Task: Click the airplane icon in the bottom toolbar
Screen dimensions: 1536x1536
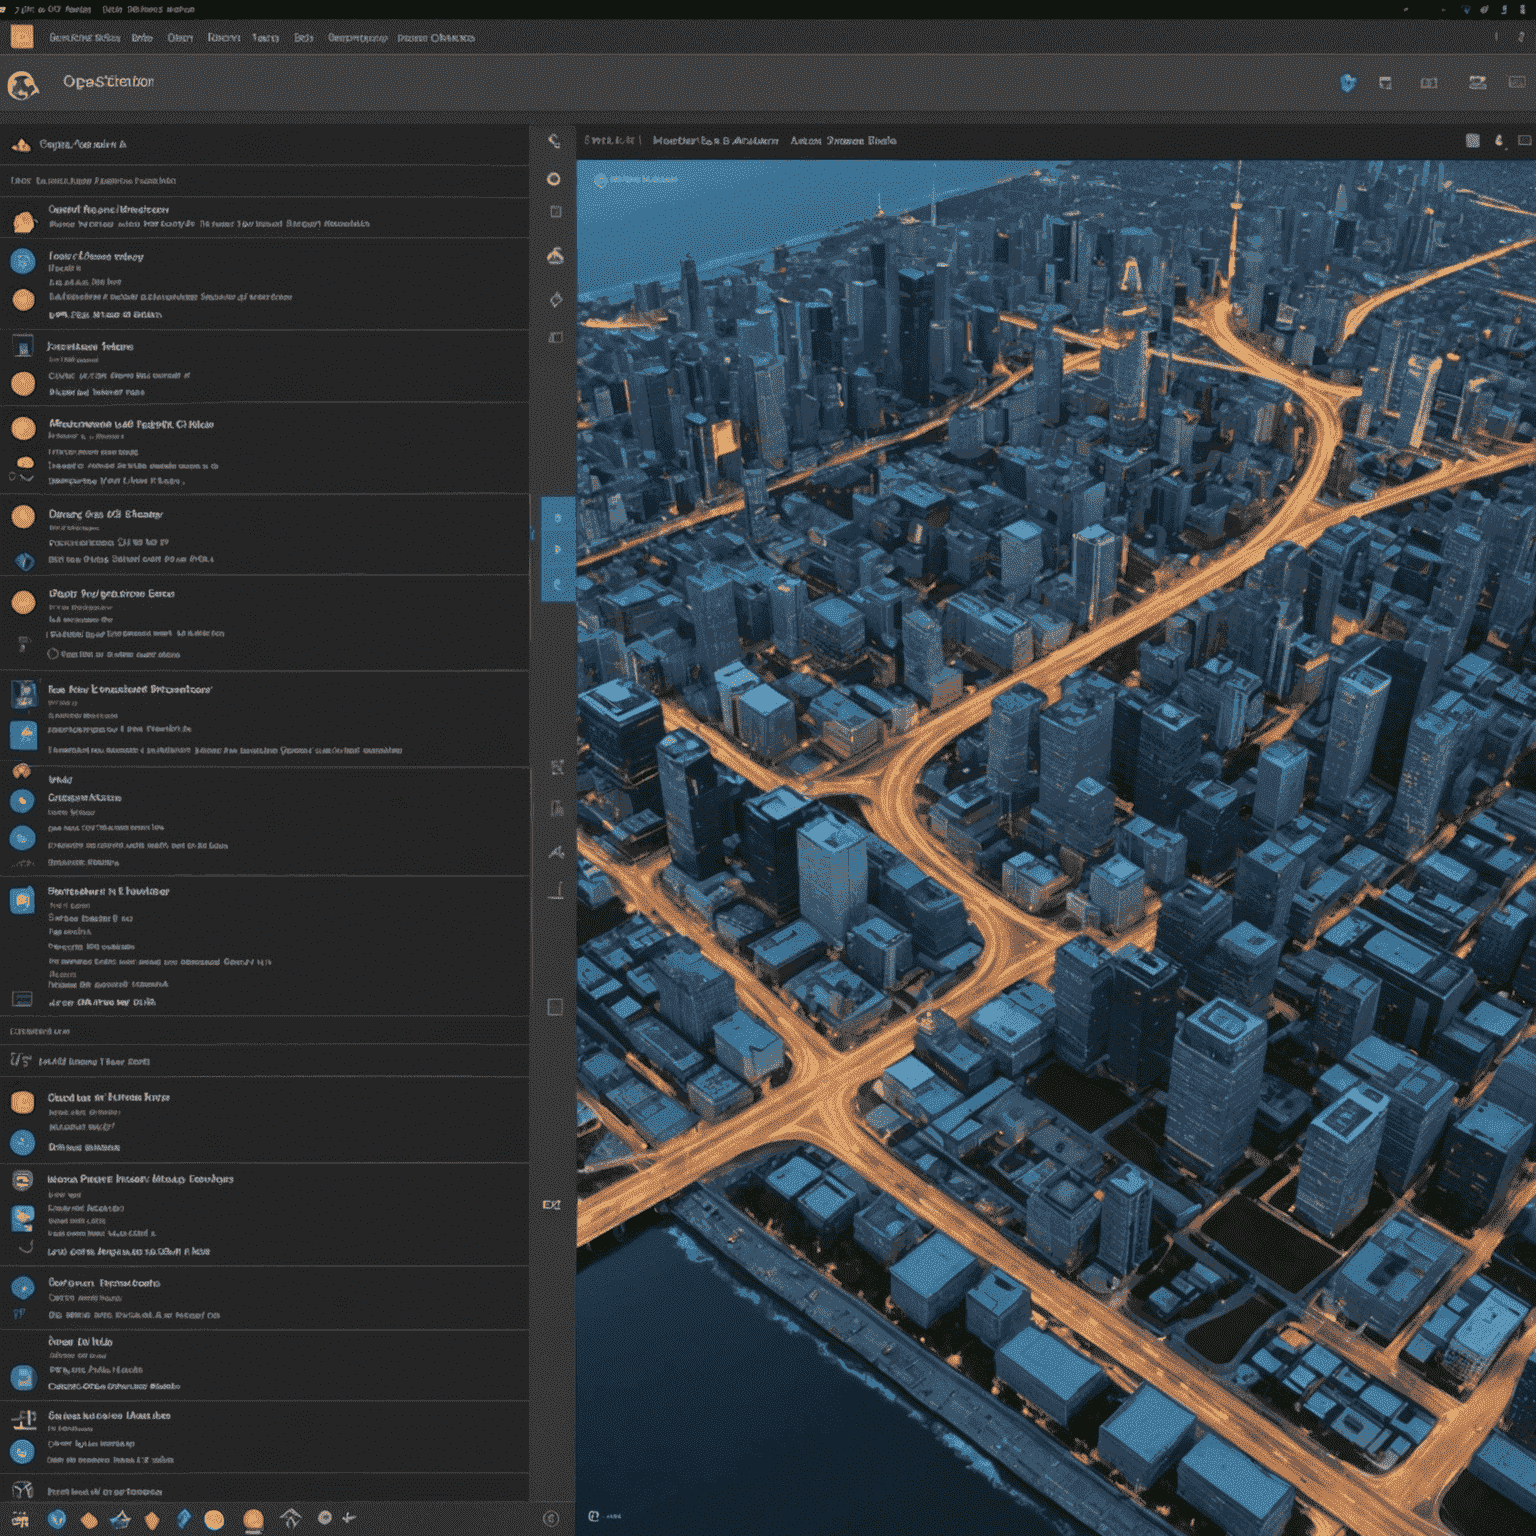Action: 349,1518
